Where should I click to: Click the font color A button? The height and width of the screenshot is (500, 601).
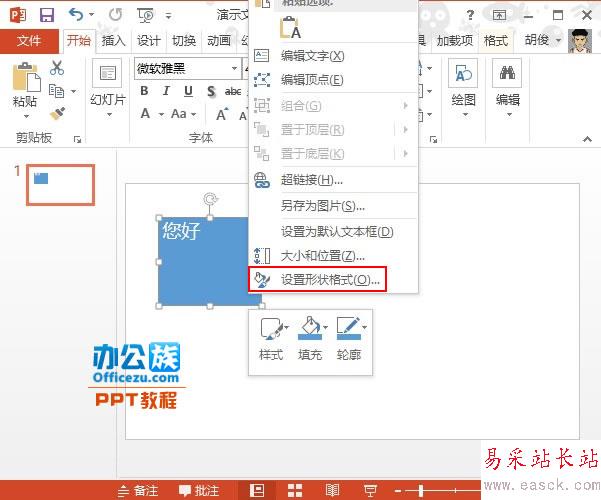coord(145,113)
